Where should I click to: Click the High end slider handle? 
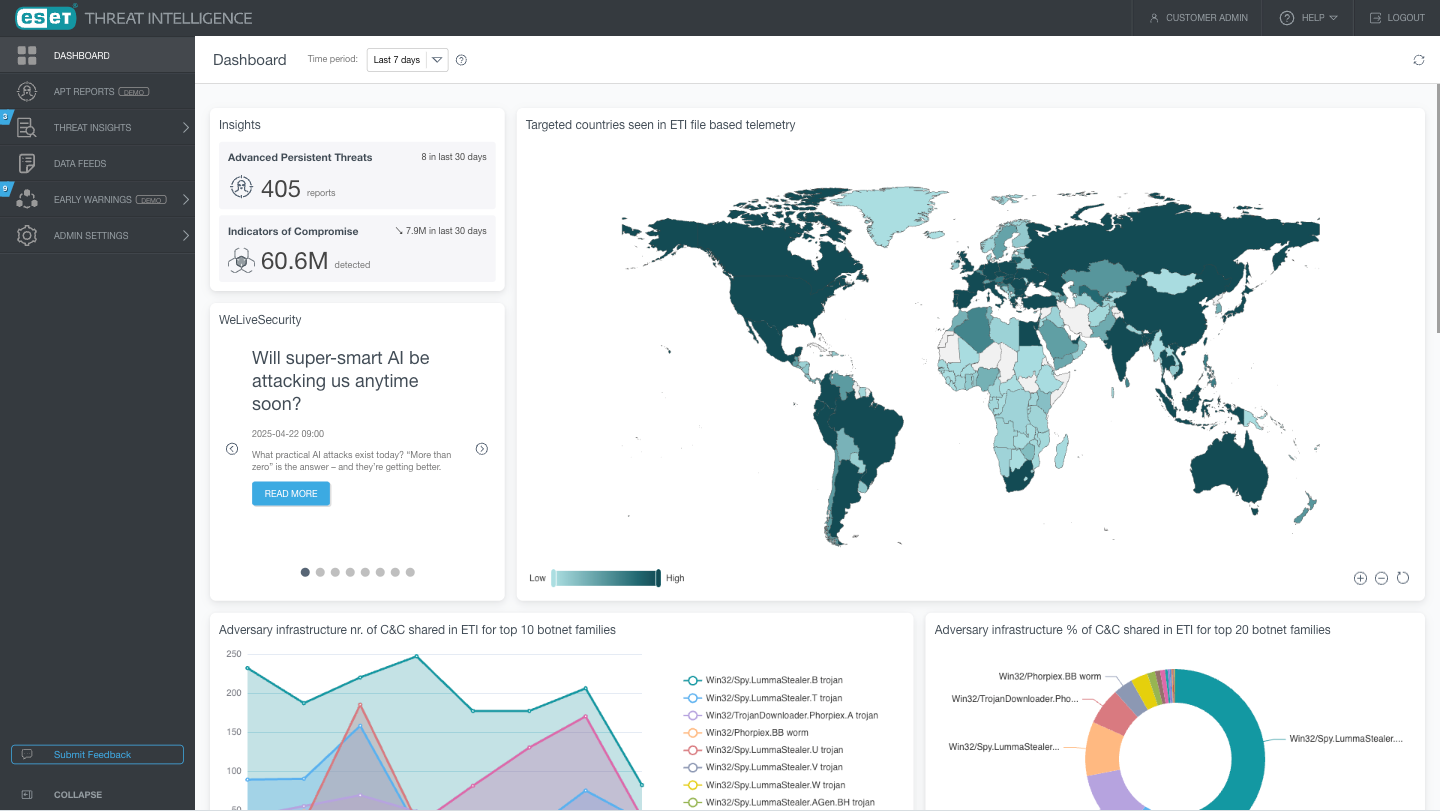tap(658, 578)
